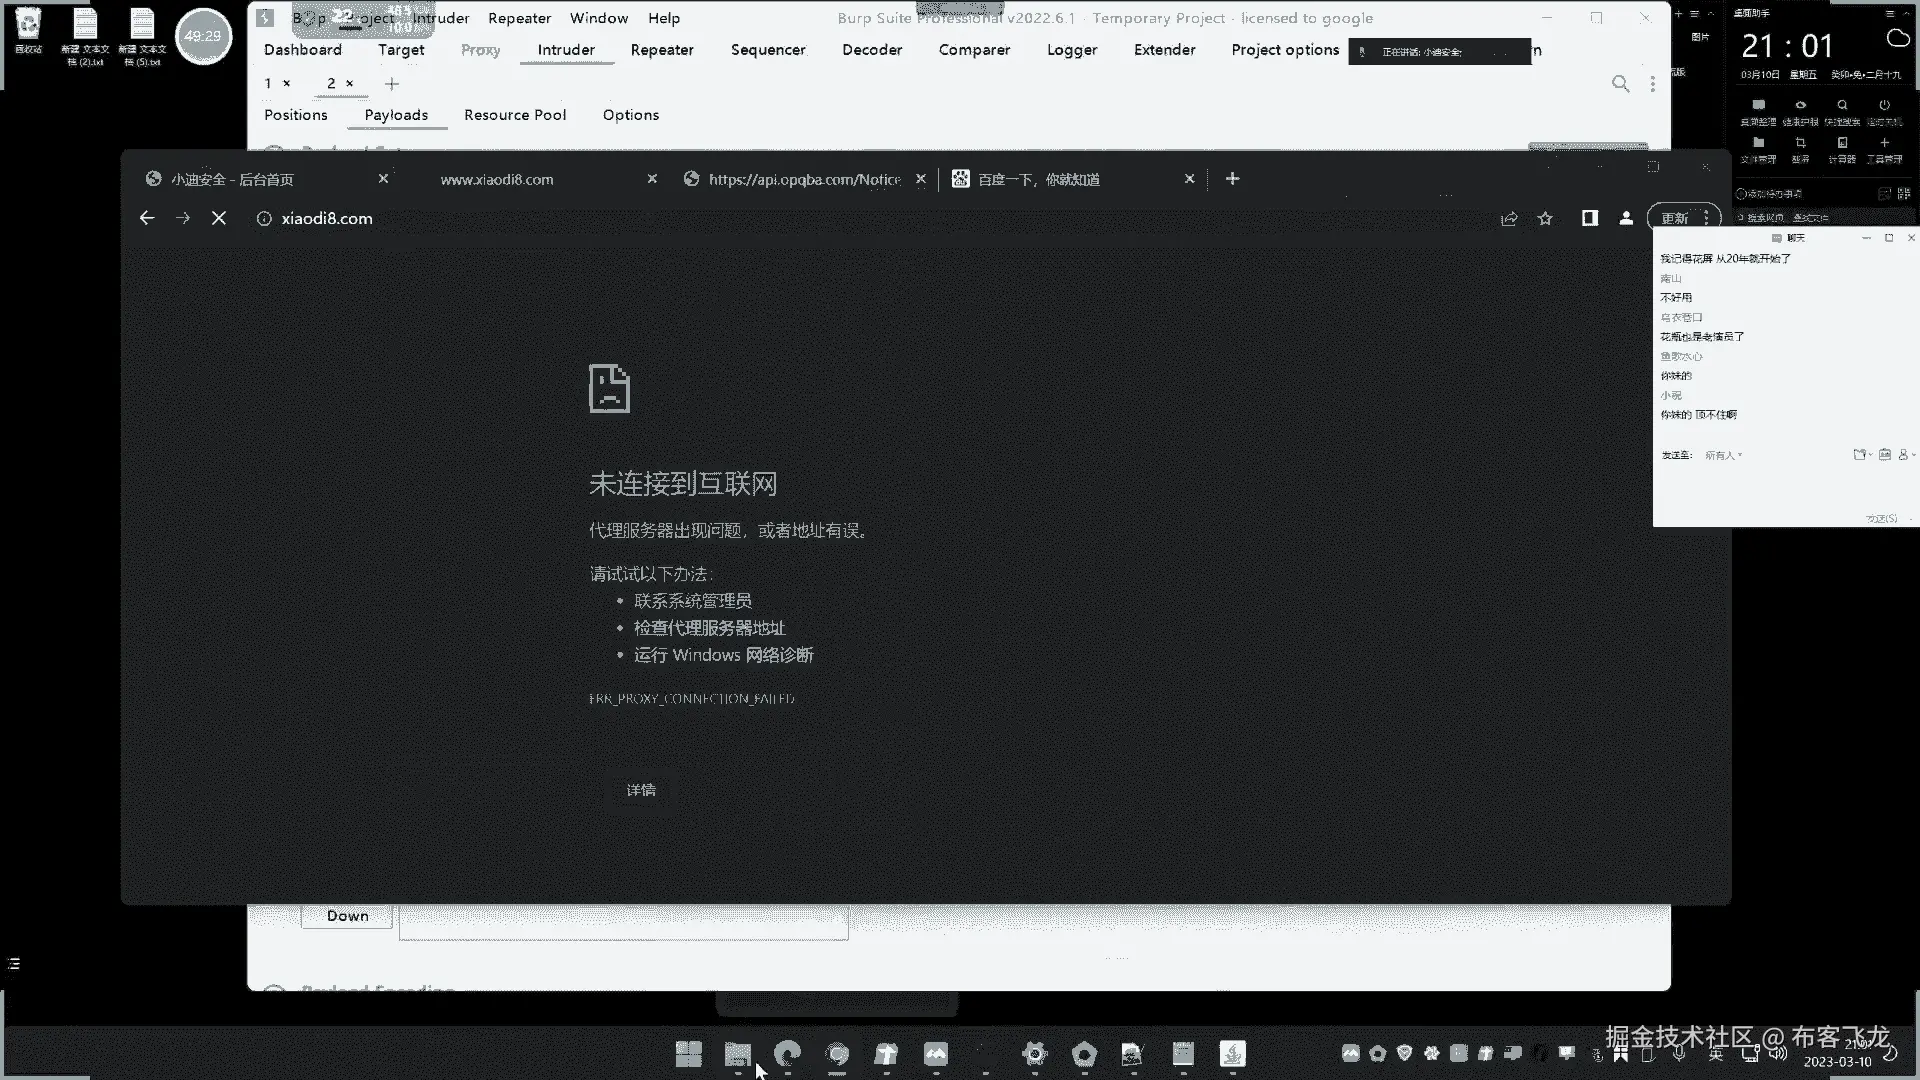Open a new browser tab
Image resolution: width=1920 pixels, height=1080 pixels.
[x=1232, y=178]
